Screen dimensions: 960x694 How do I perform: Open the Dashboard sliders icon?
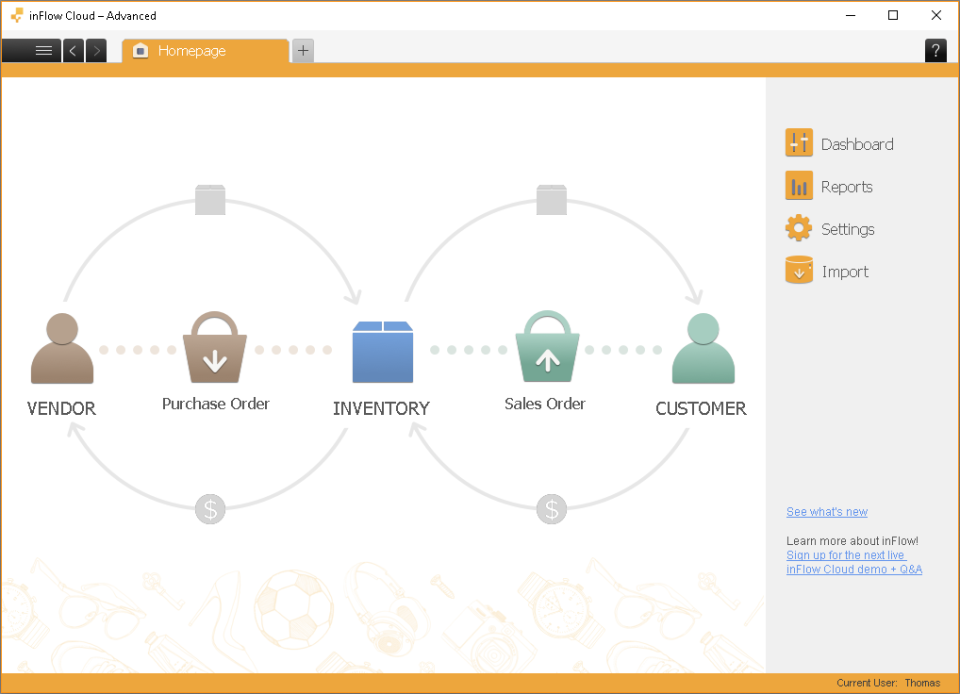click(x=799, y=143)
